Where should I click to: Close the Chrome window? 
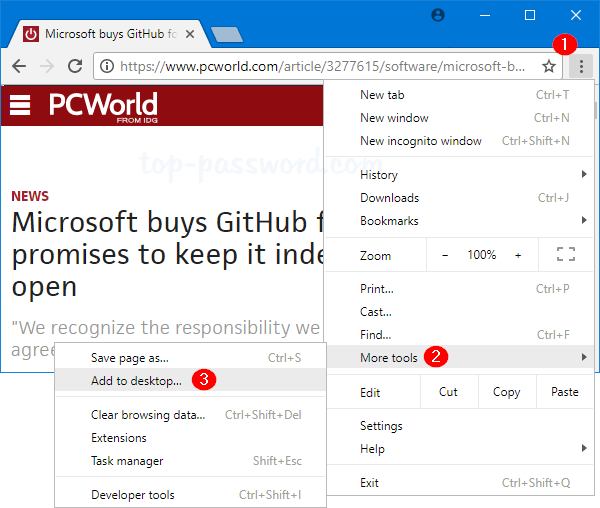point(576,15)
